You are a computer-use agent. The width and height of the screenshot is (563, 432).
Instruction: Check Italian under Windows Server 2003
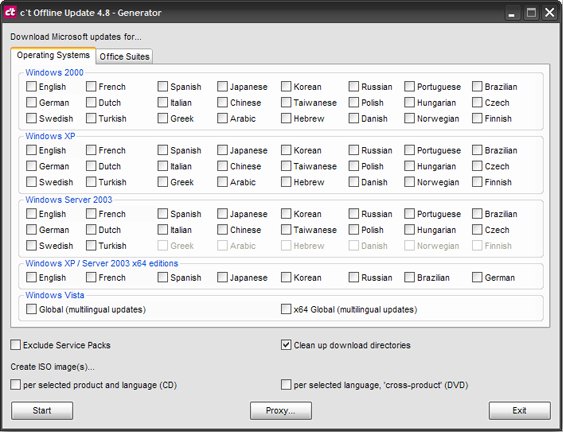(163, 229)
